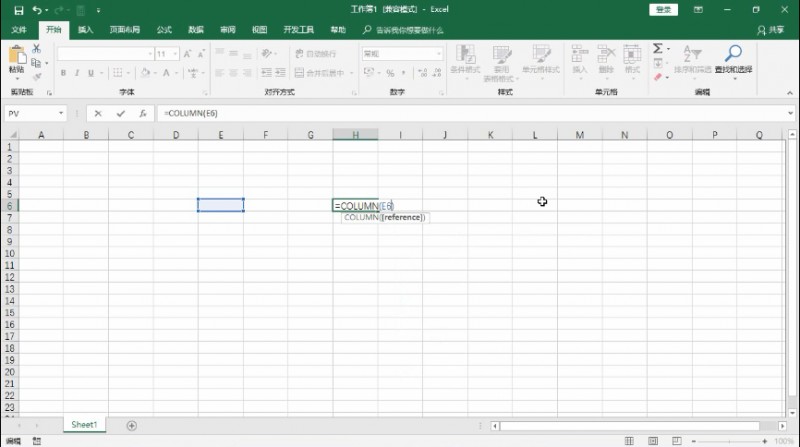Viewport: 800px width, 447px height.
Task: Decrease font size with smaller A icon
Action: pyautogui.click(x=201, y=54)
